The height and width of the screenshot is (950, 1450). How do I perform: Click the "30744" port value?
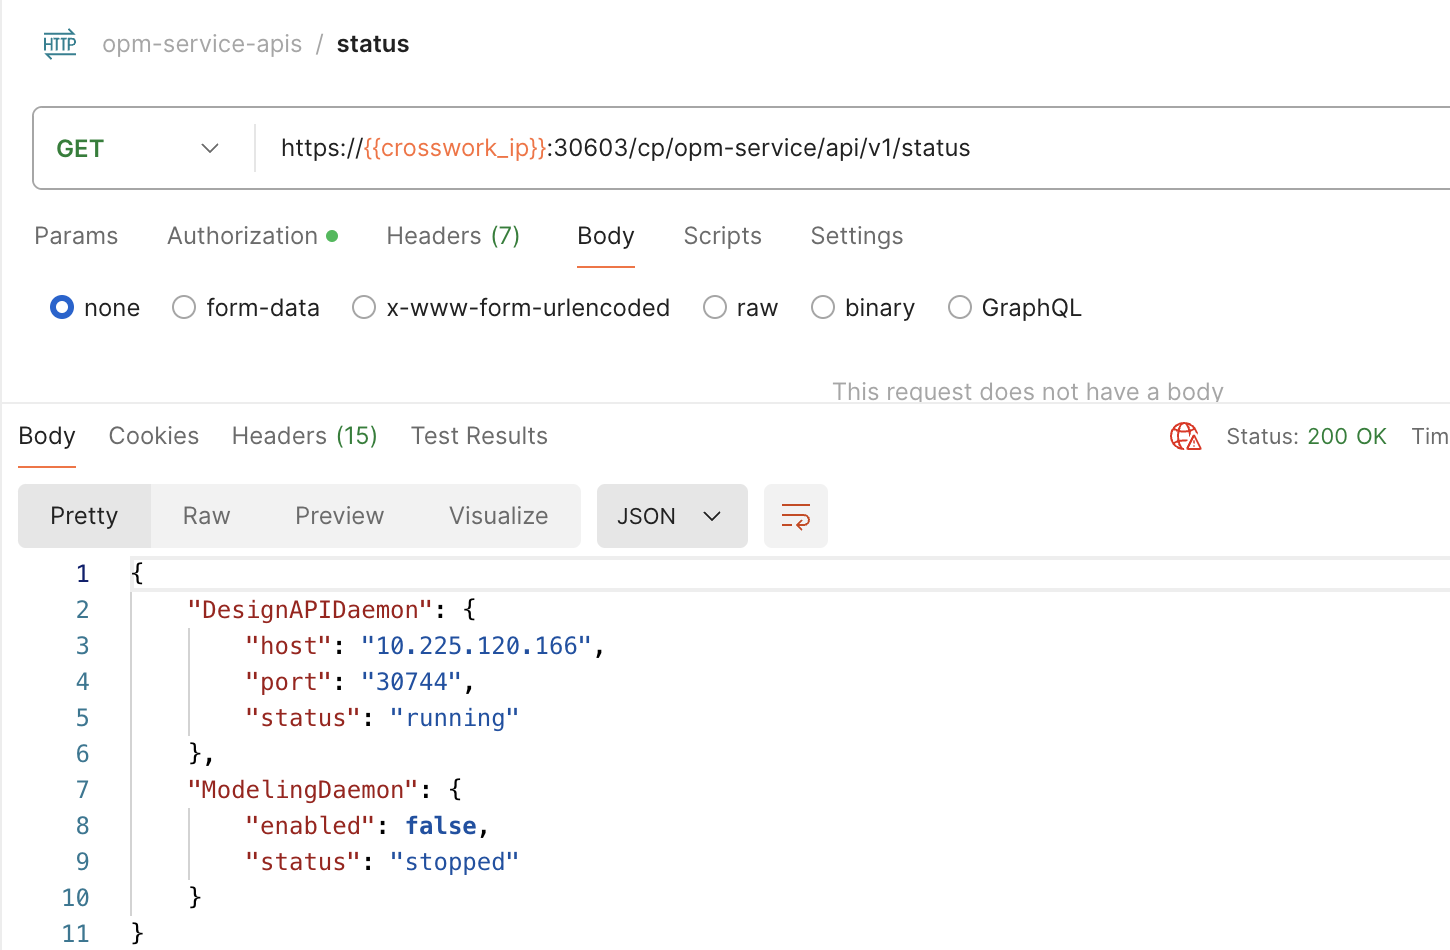pyautogui.click(x=411, y=682)
